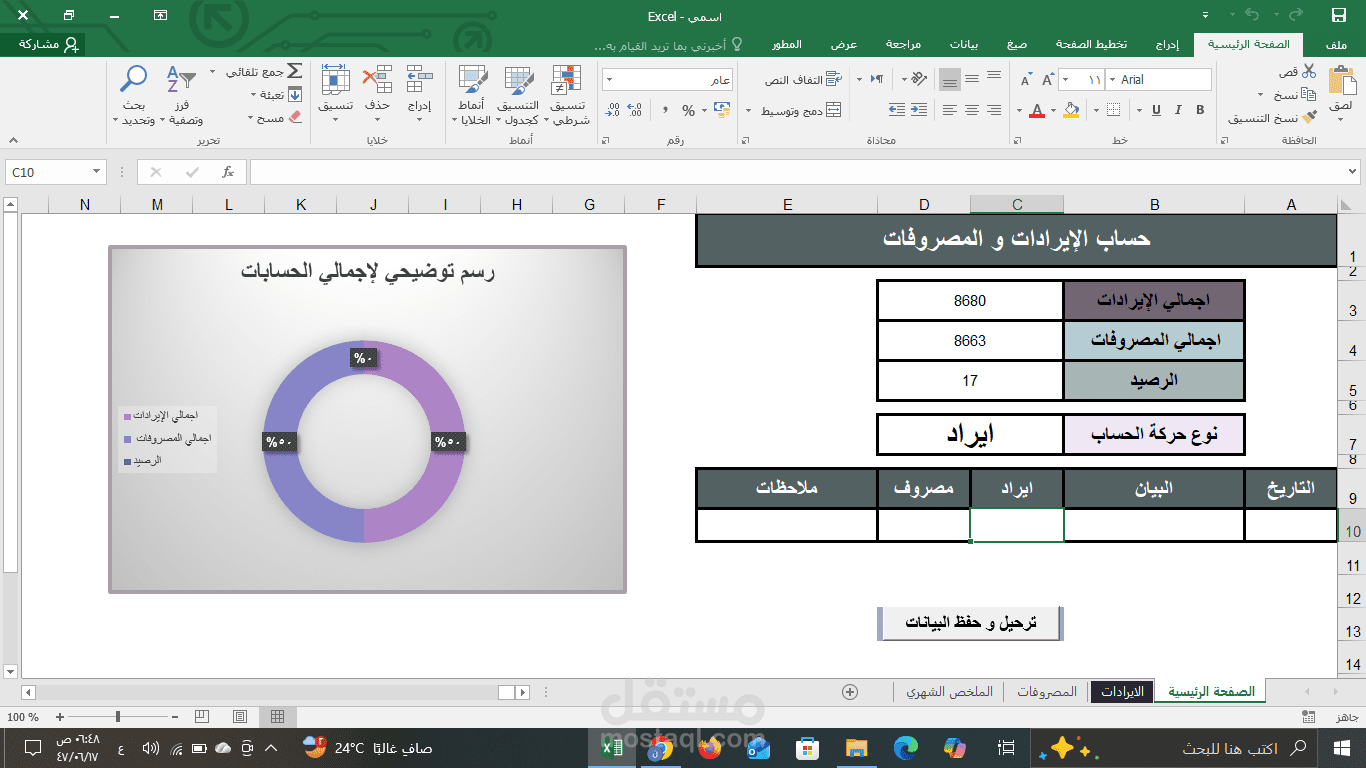
Task: Click Wrap Text (التفاف النص)
Action: (x=803, y=80)
